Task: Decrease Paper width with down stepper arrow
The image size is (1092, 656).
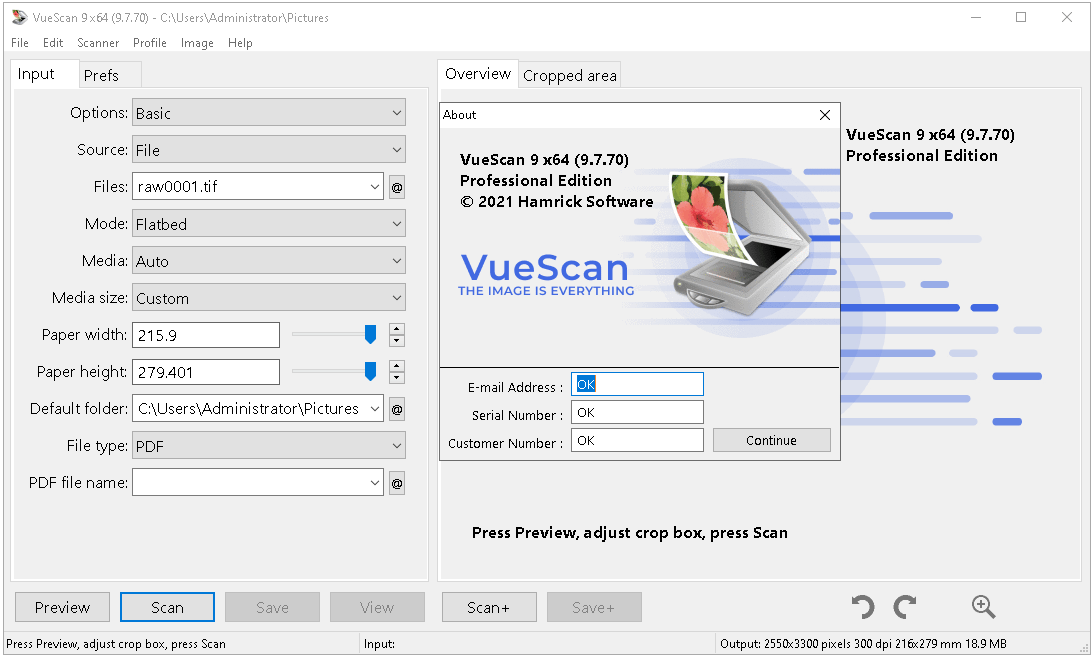Action: [x=397, y=341]
